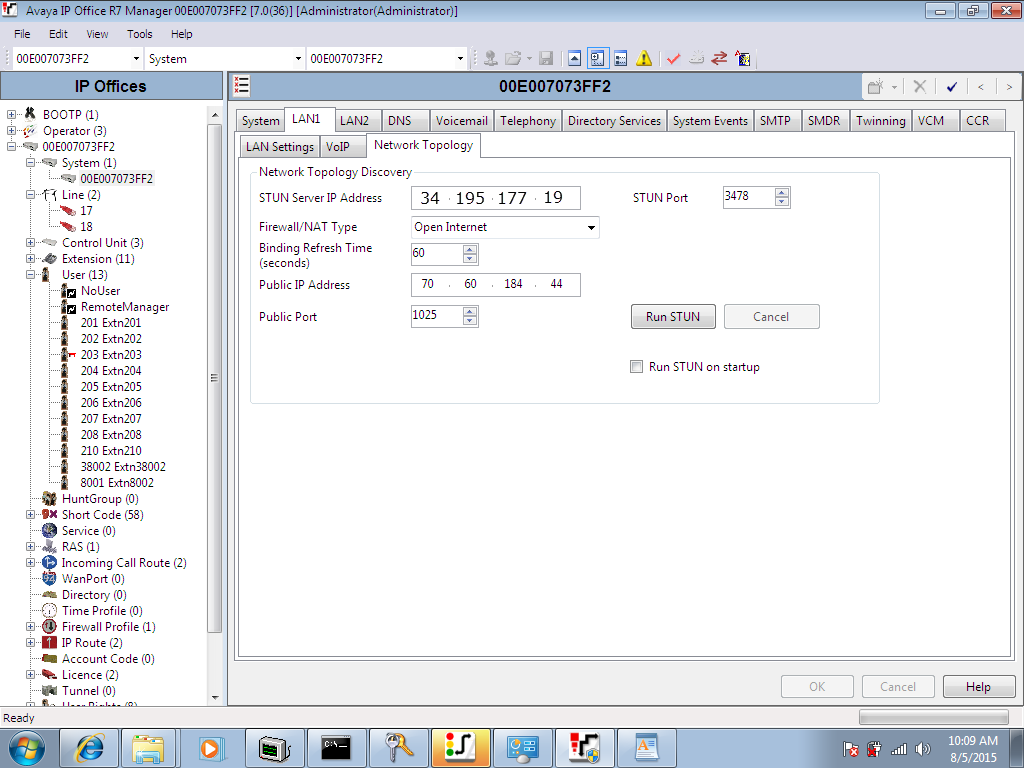Click the next record arrow in header
This screenshot has width=1024, height=768.
(x=1009, y=87)
